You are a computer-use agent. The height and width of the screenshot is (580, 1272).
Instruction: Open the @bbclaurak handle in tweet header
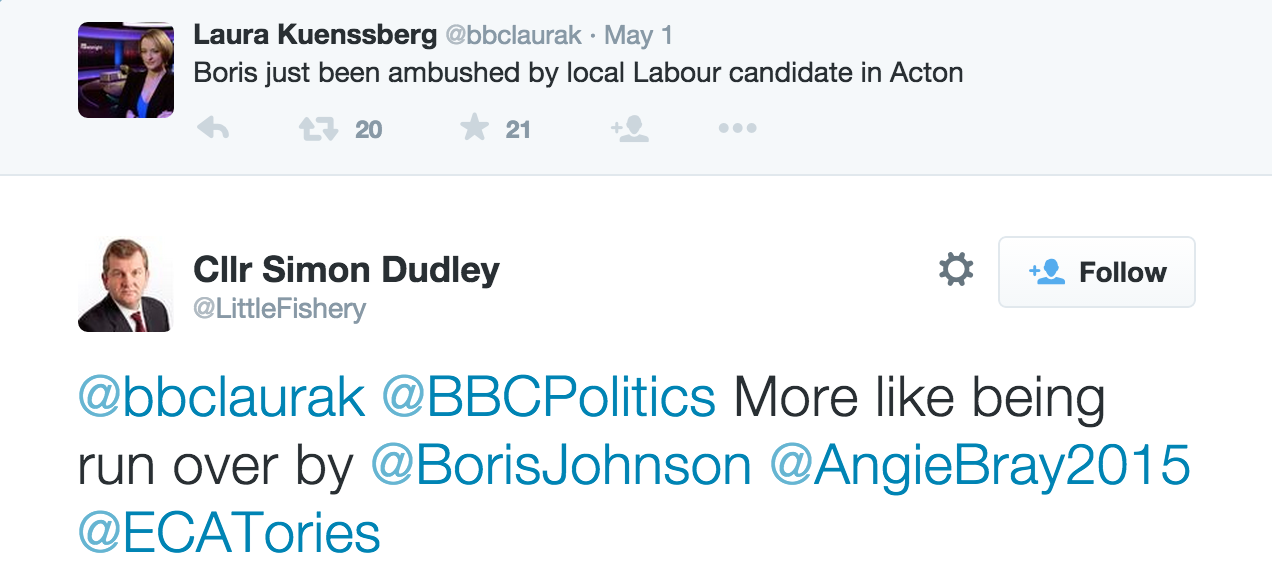pos(512,36)
